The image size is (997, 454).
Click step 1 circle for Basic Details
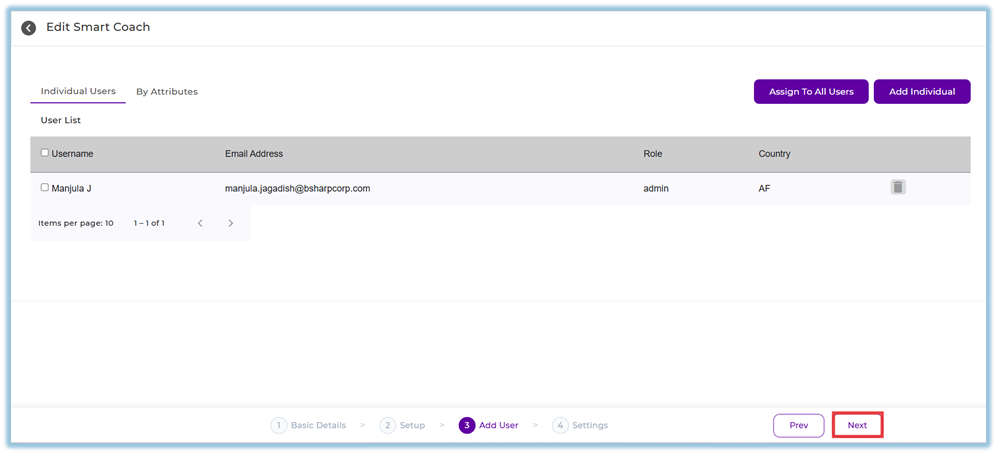tap(278, 425)
